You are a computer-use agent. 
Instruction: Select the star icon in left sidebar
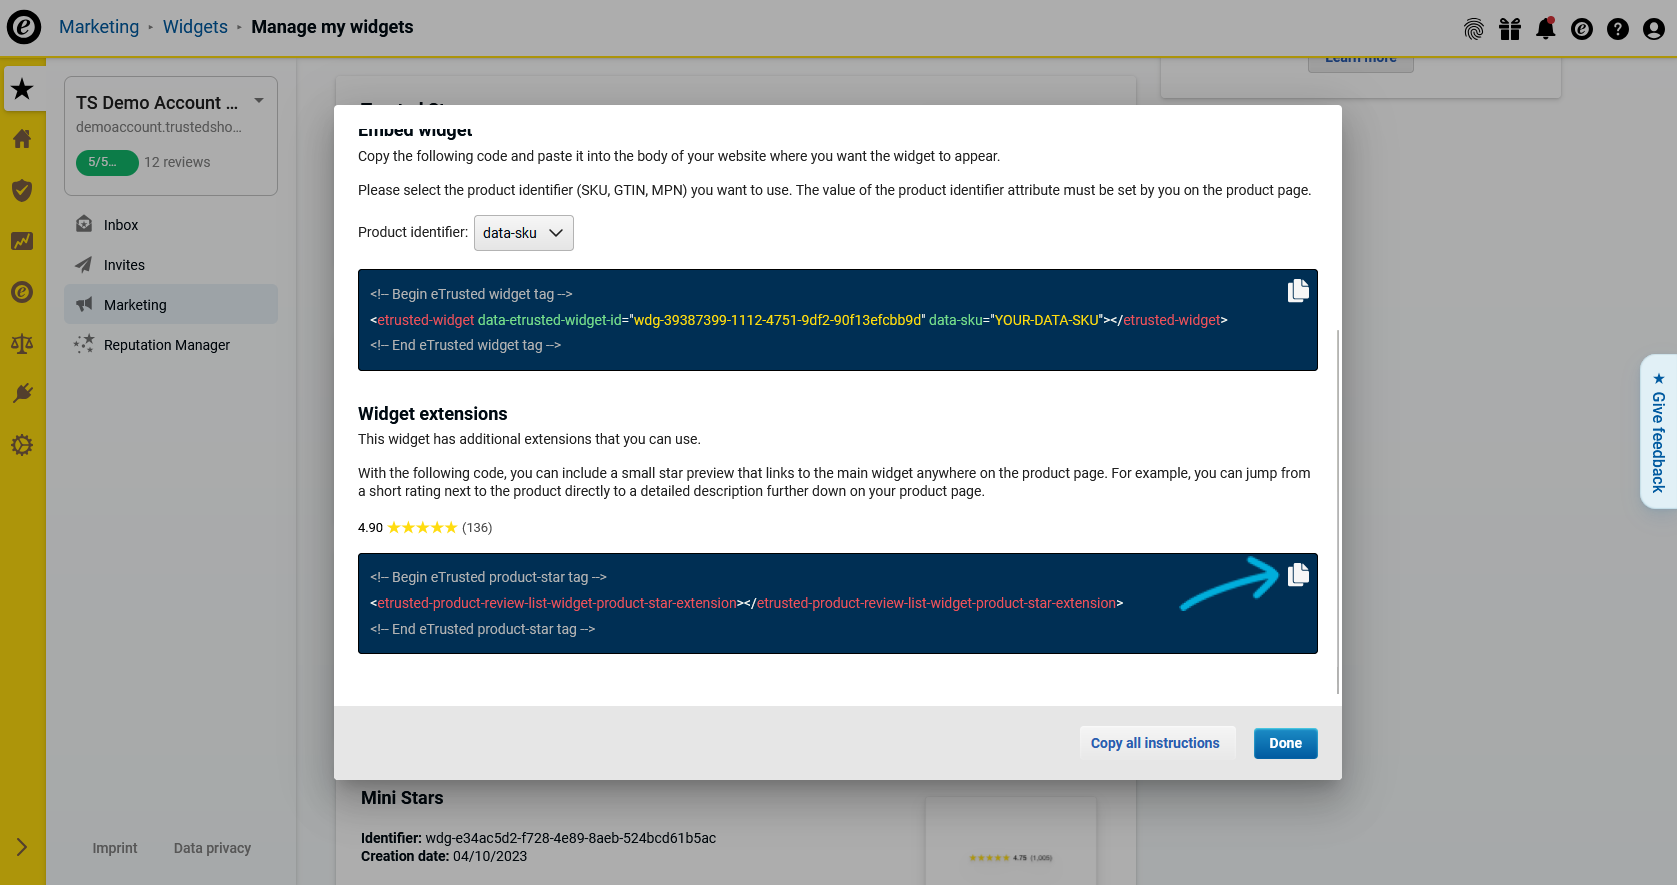point(22,89)
